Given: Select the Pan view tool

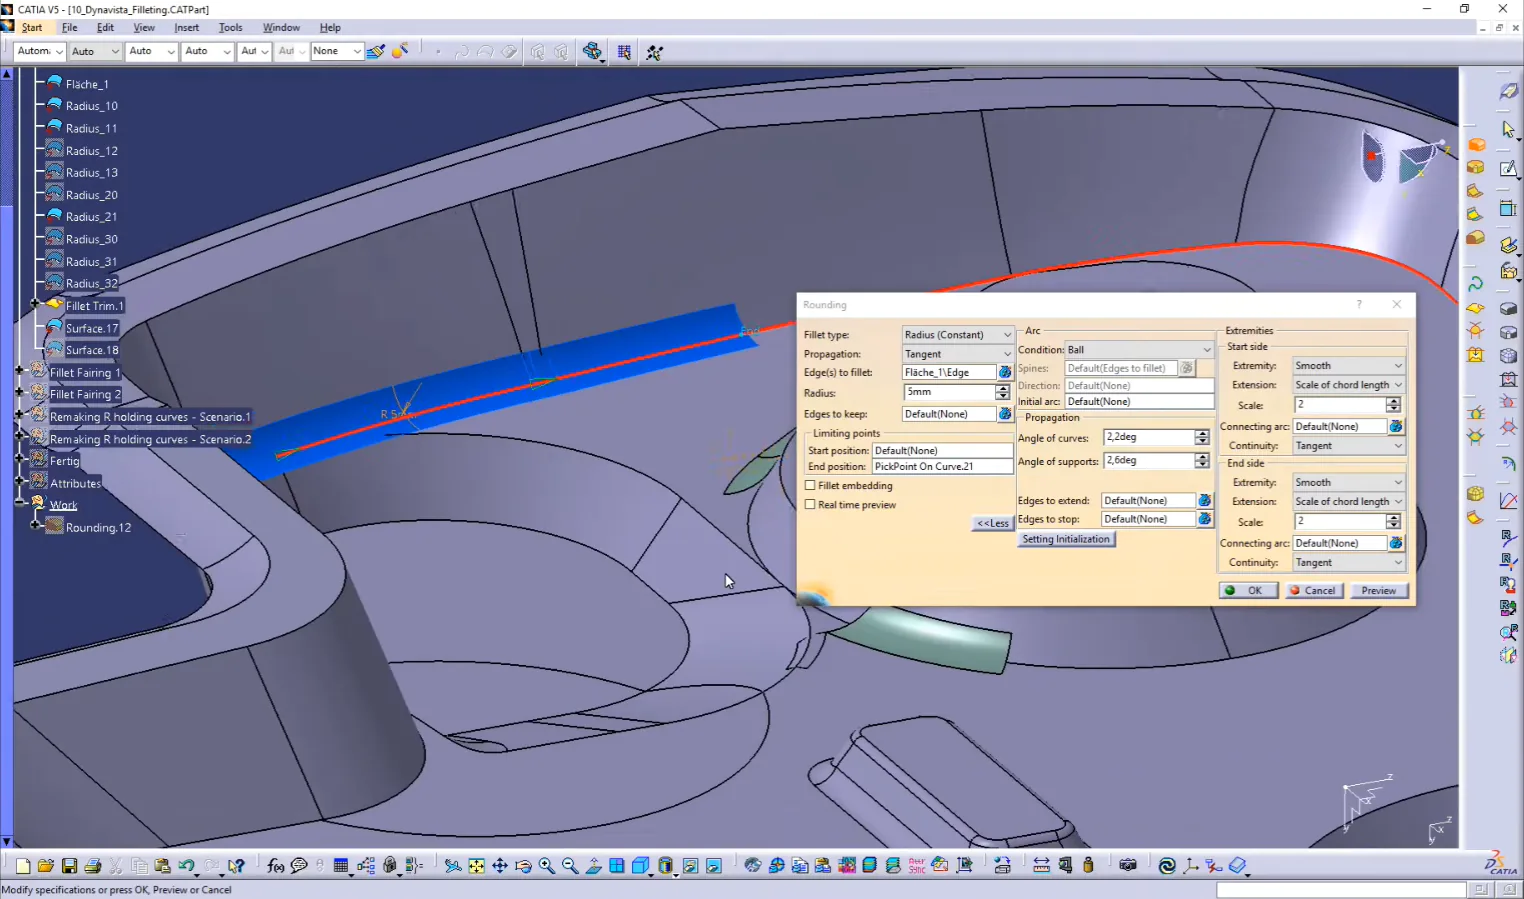Looking at the screenshot, I should pyautogui.click(x=500, y=866).
